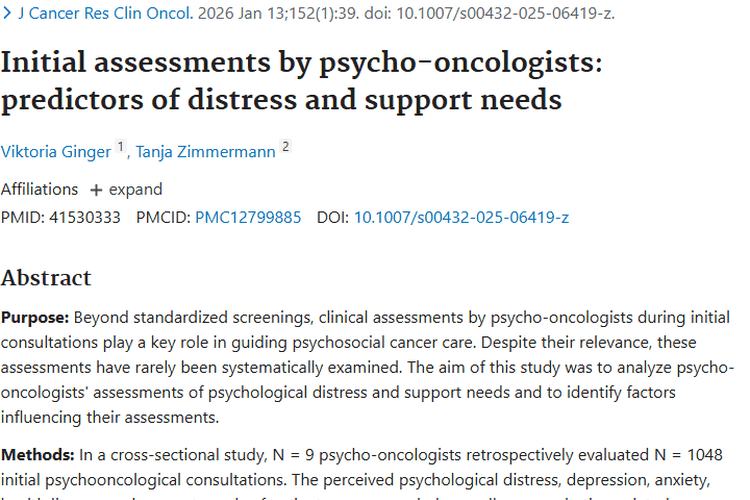Click the PMCID label text
Viewport: 750px width, 500px height.
click(163, 217)
